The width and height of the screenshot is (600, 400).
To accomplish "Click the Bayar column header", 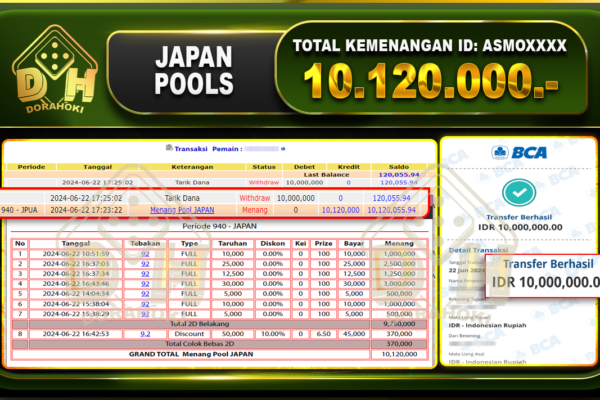I will pos(354,243).
